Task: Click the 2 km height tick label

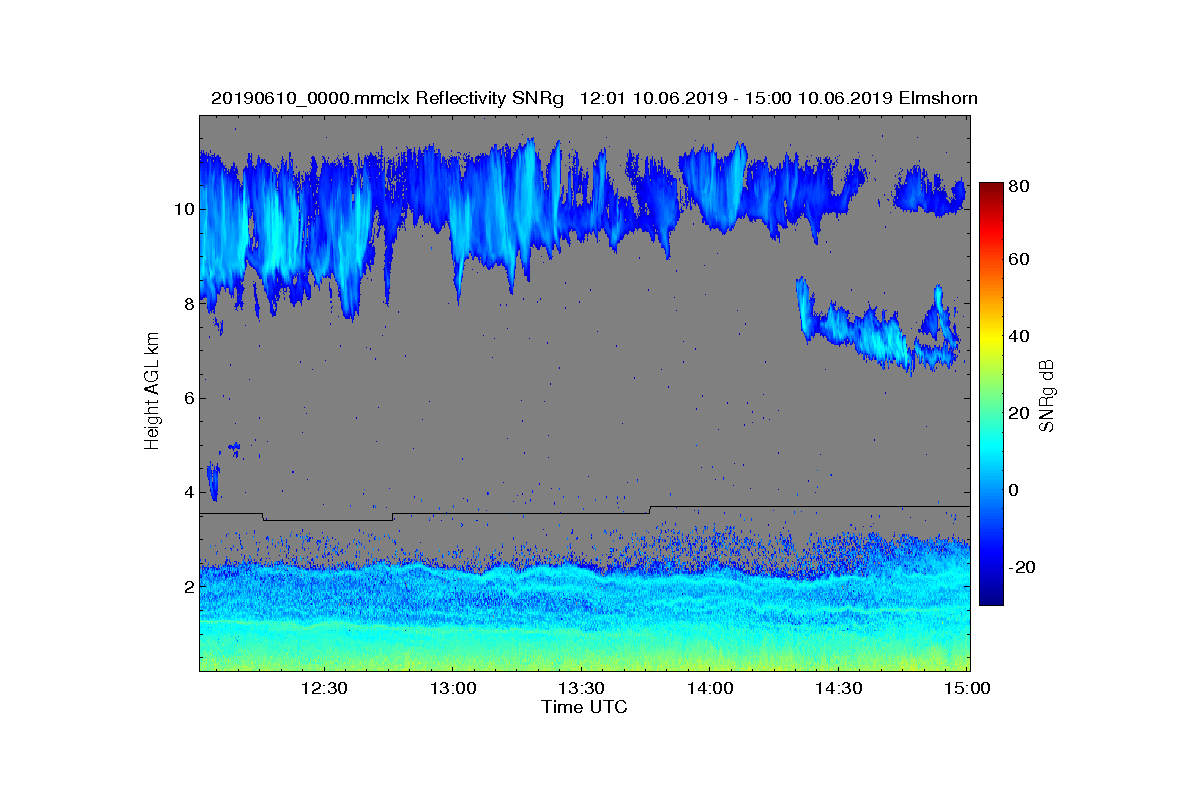Action: point(187,587)
